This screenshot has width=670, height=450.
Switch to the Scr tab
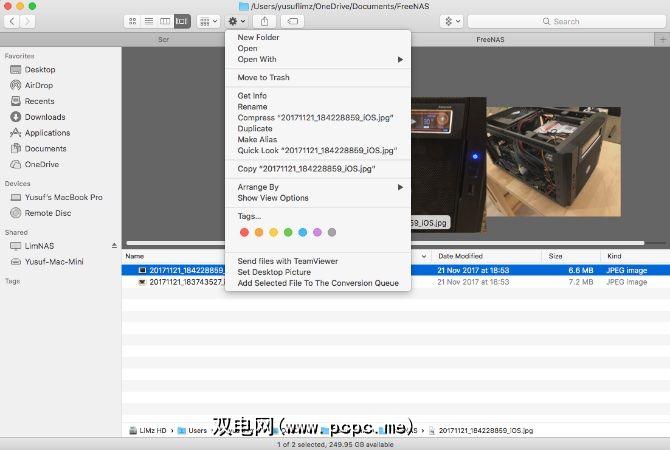(x=163, y=39)
